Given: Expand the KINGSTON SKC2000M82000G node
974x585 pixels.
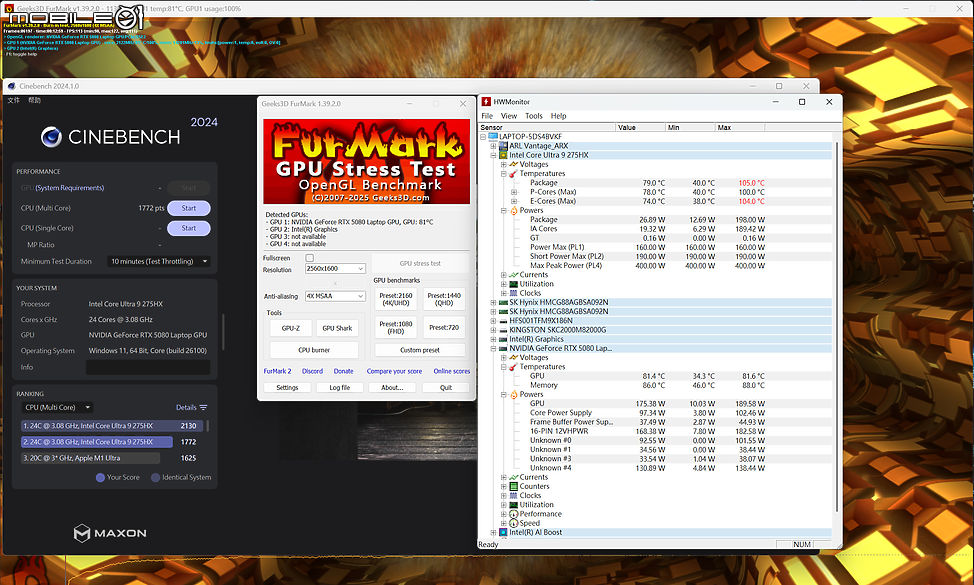Looking at the screenshot, I should 493,330.
